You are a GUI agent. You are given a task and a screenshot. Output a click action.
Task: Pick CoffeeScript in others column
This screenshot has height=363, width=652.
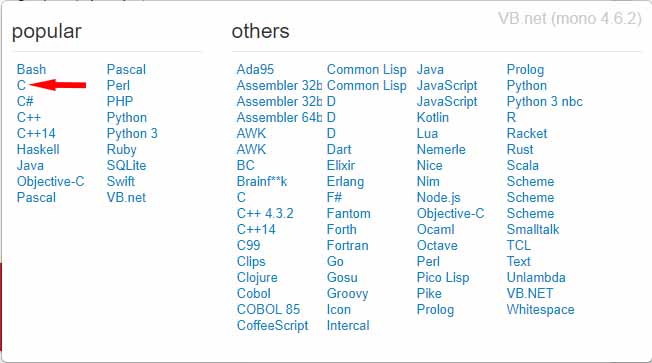[272, 326]
